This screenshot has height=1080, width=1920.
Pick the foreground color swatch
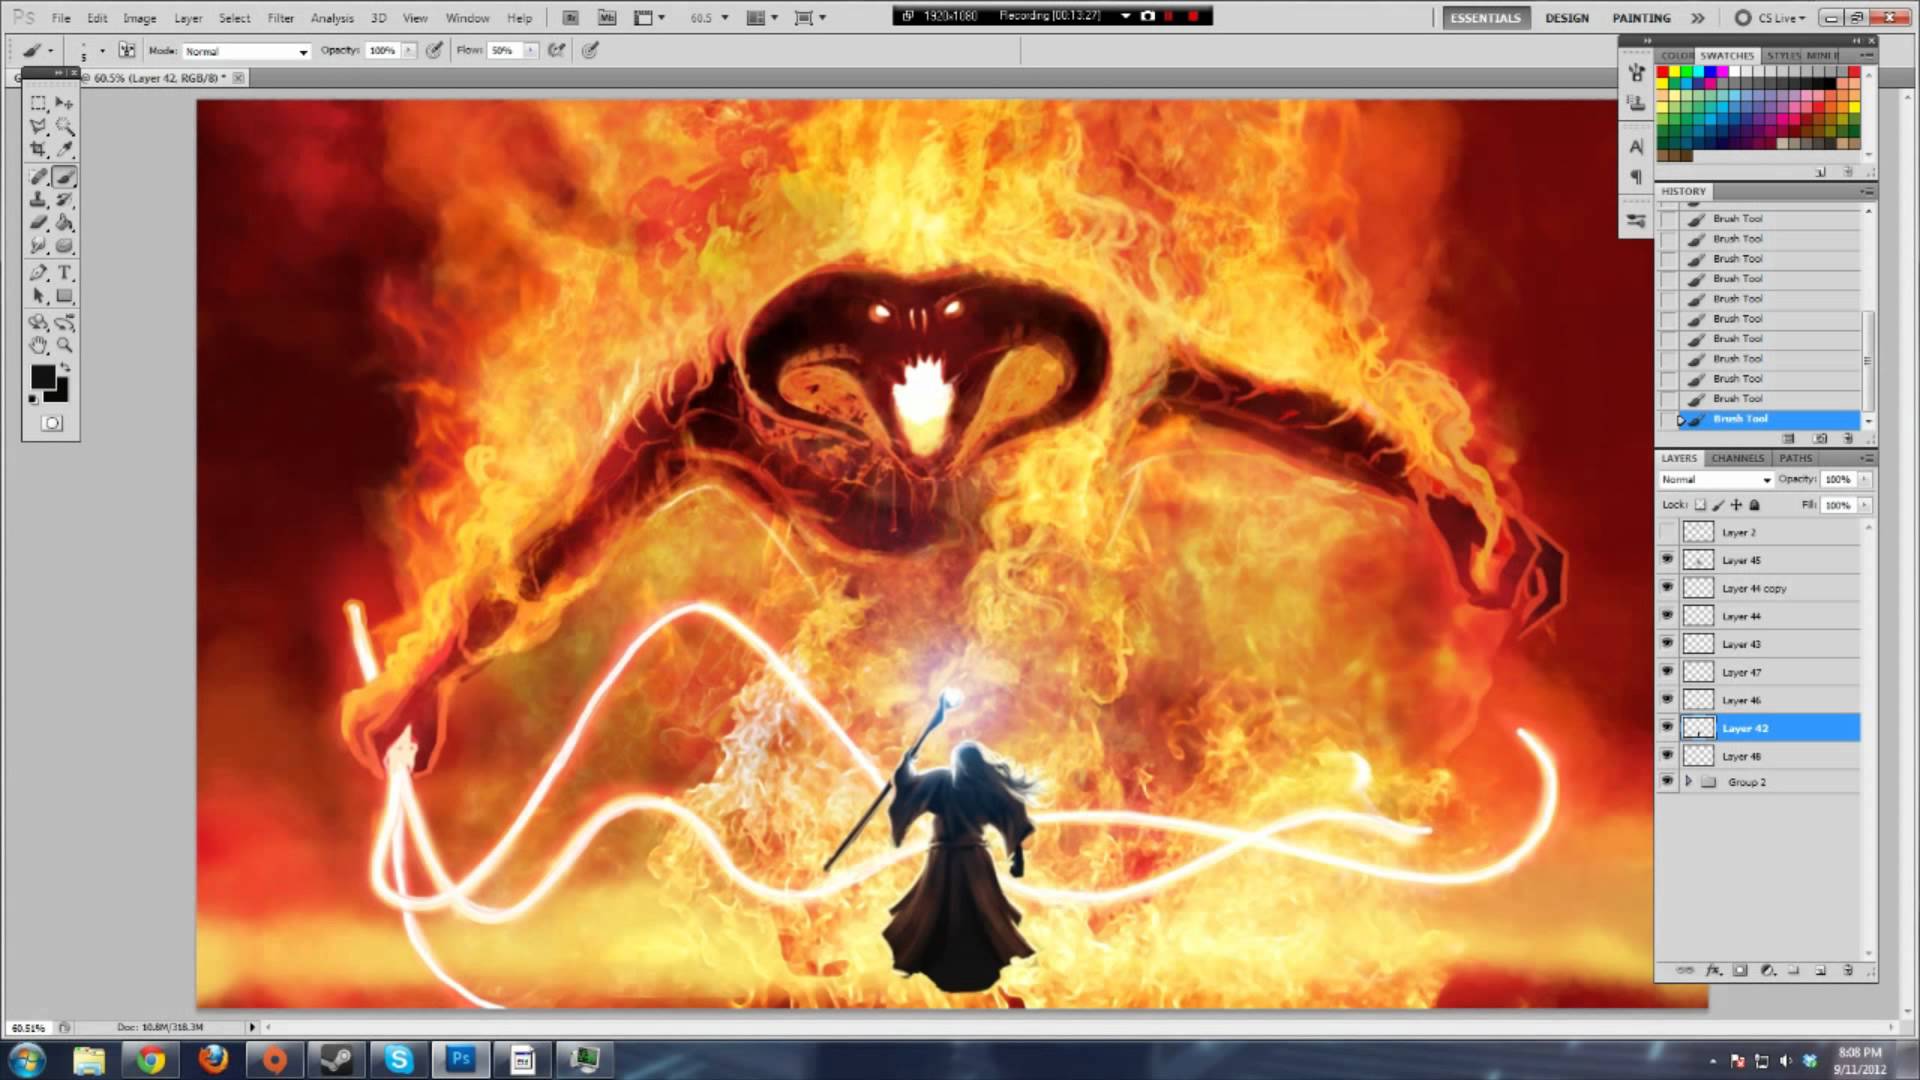[x=44, y=378]
